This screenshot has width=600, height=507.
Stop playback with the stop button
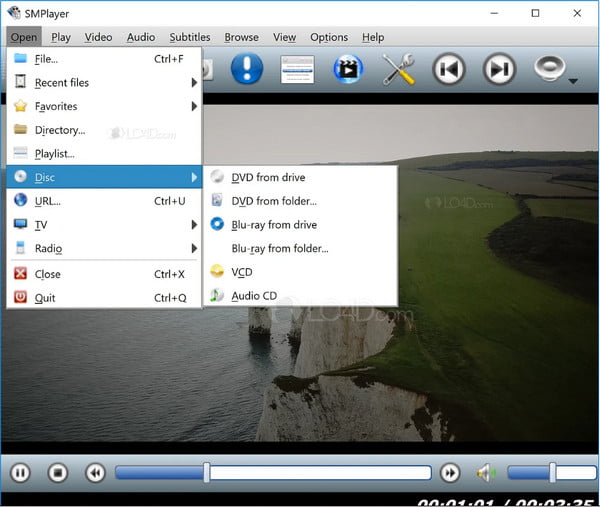pos(58,473)
